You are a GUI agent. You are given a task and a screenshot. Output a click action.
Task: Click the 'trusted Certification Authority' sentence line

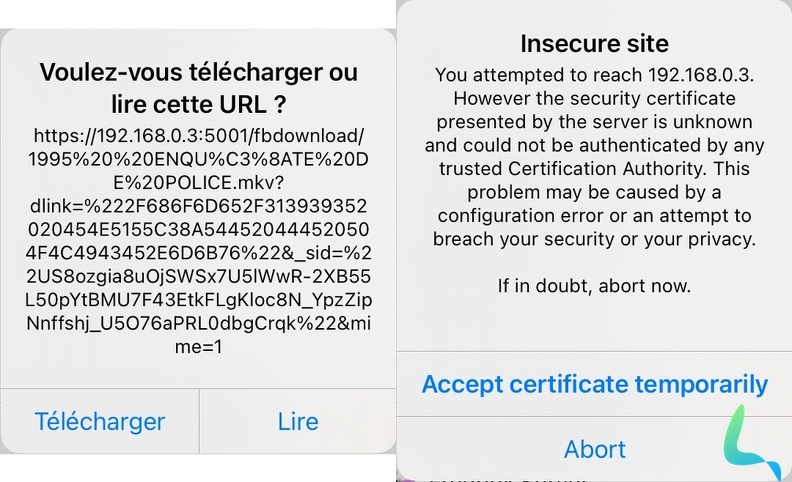594,168
